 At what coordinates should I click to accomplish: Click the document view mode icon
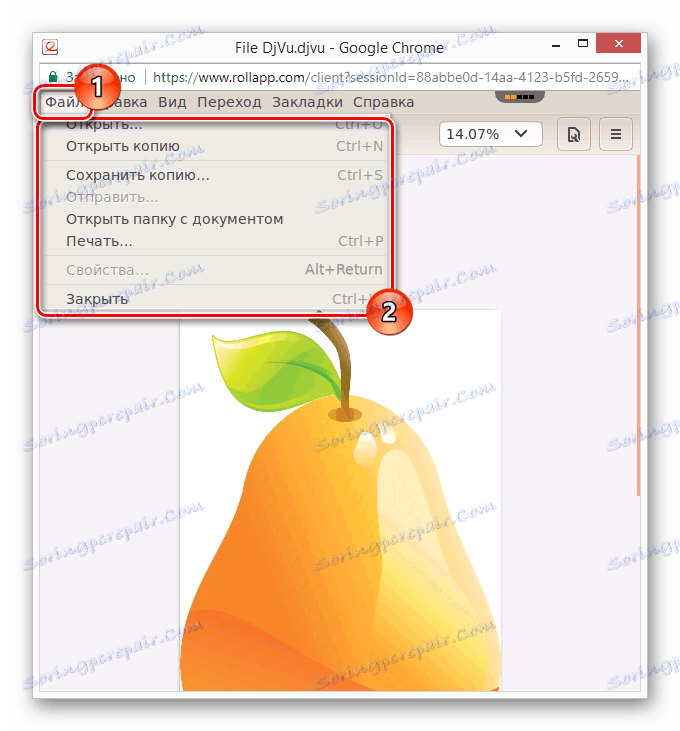pos(574,134)
